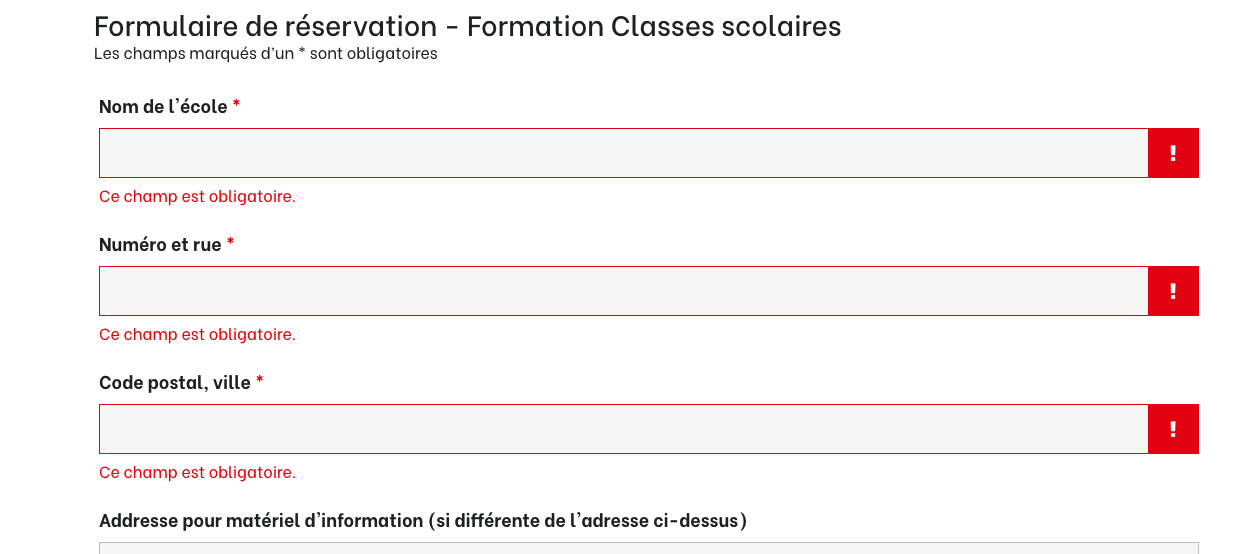Click the red asterisk beside Nom de l'école

tap(237, 104)
